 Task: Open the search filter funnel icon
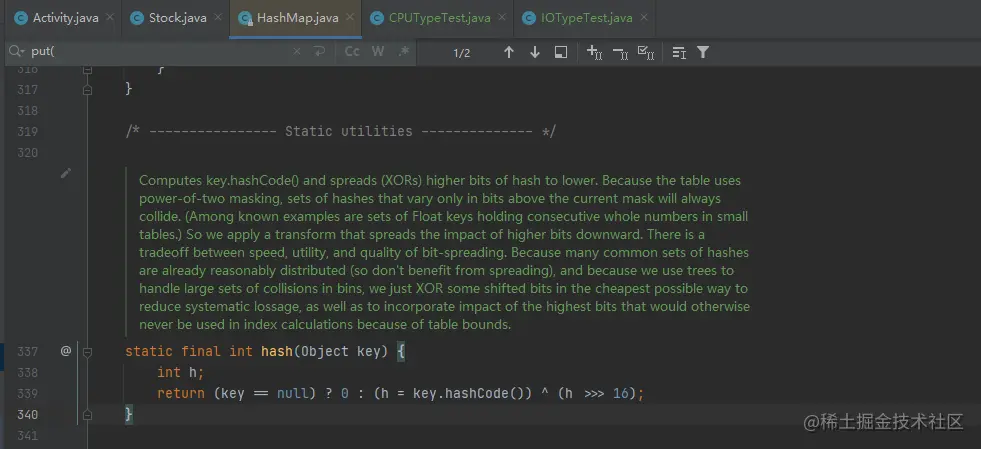[x=703, y=53]
